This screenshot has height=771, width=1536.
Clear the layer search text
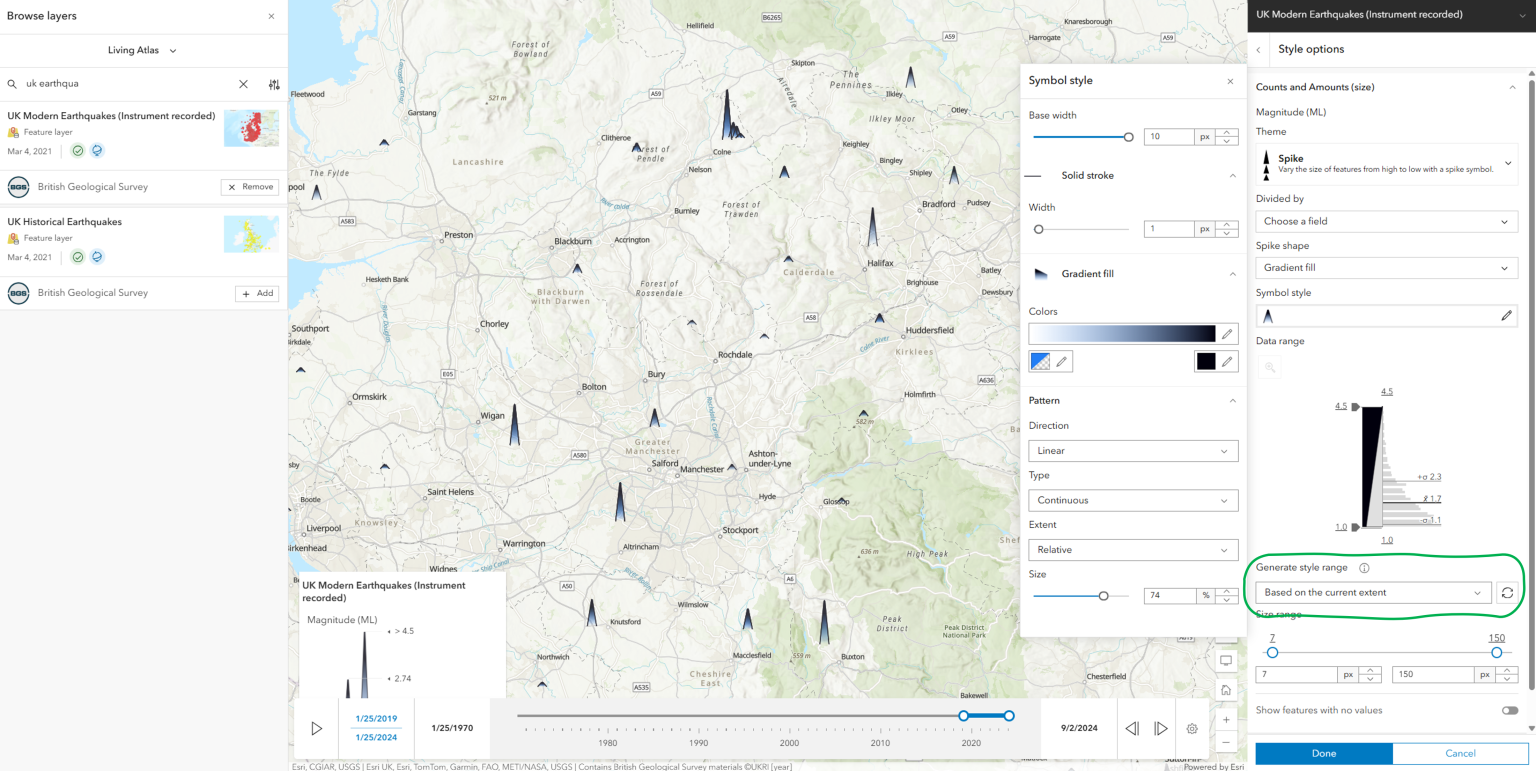[x=243, y=85]
